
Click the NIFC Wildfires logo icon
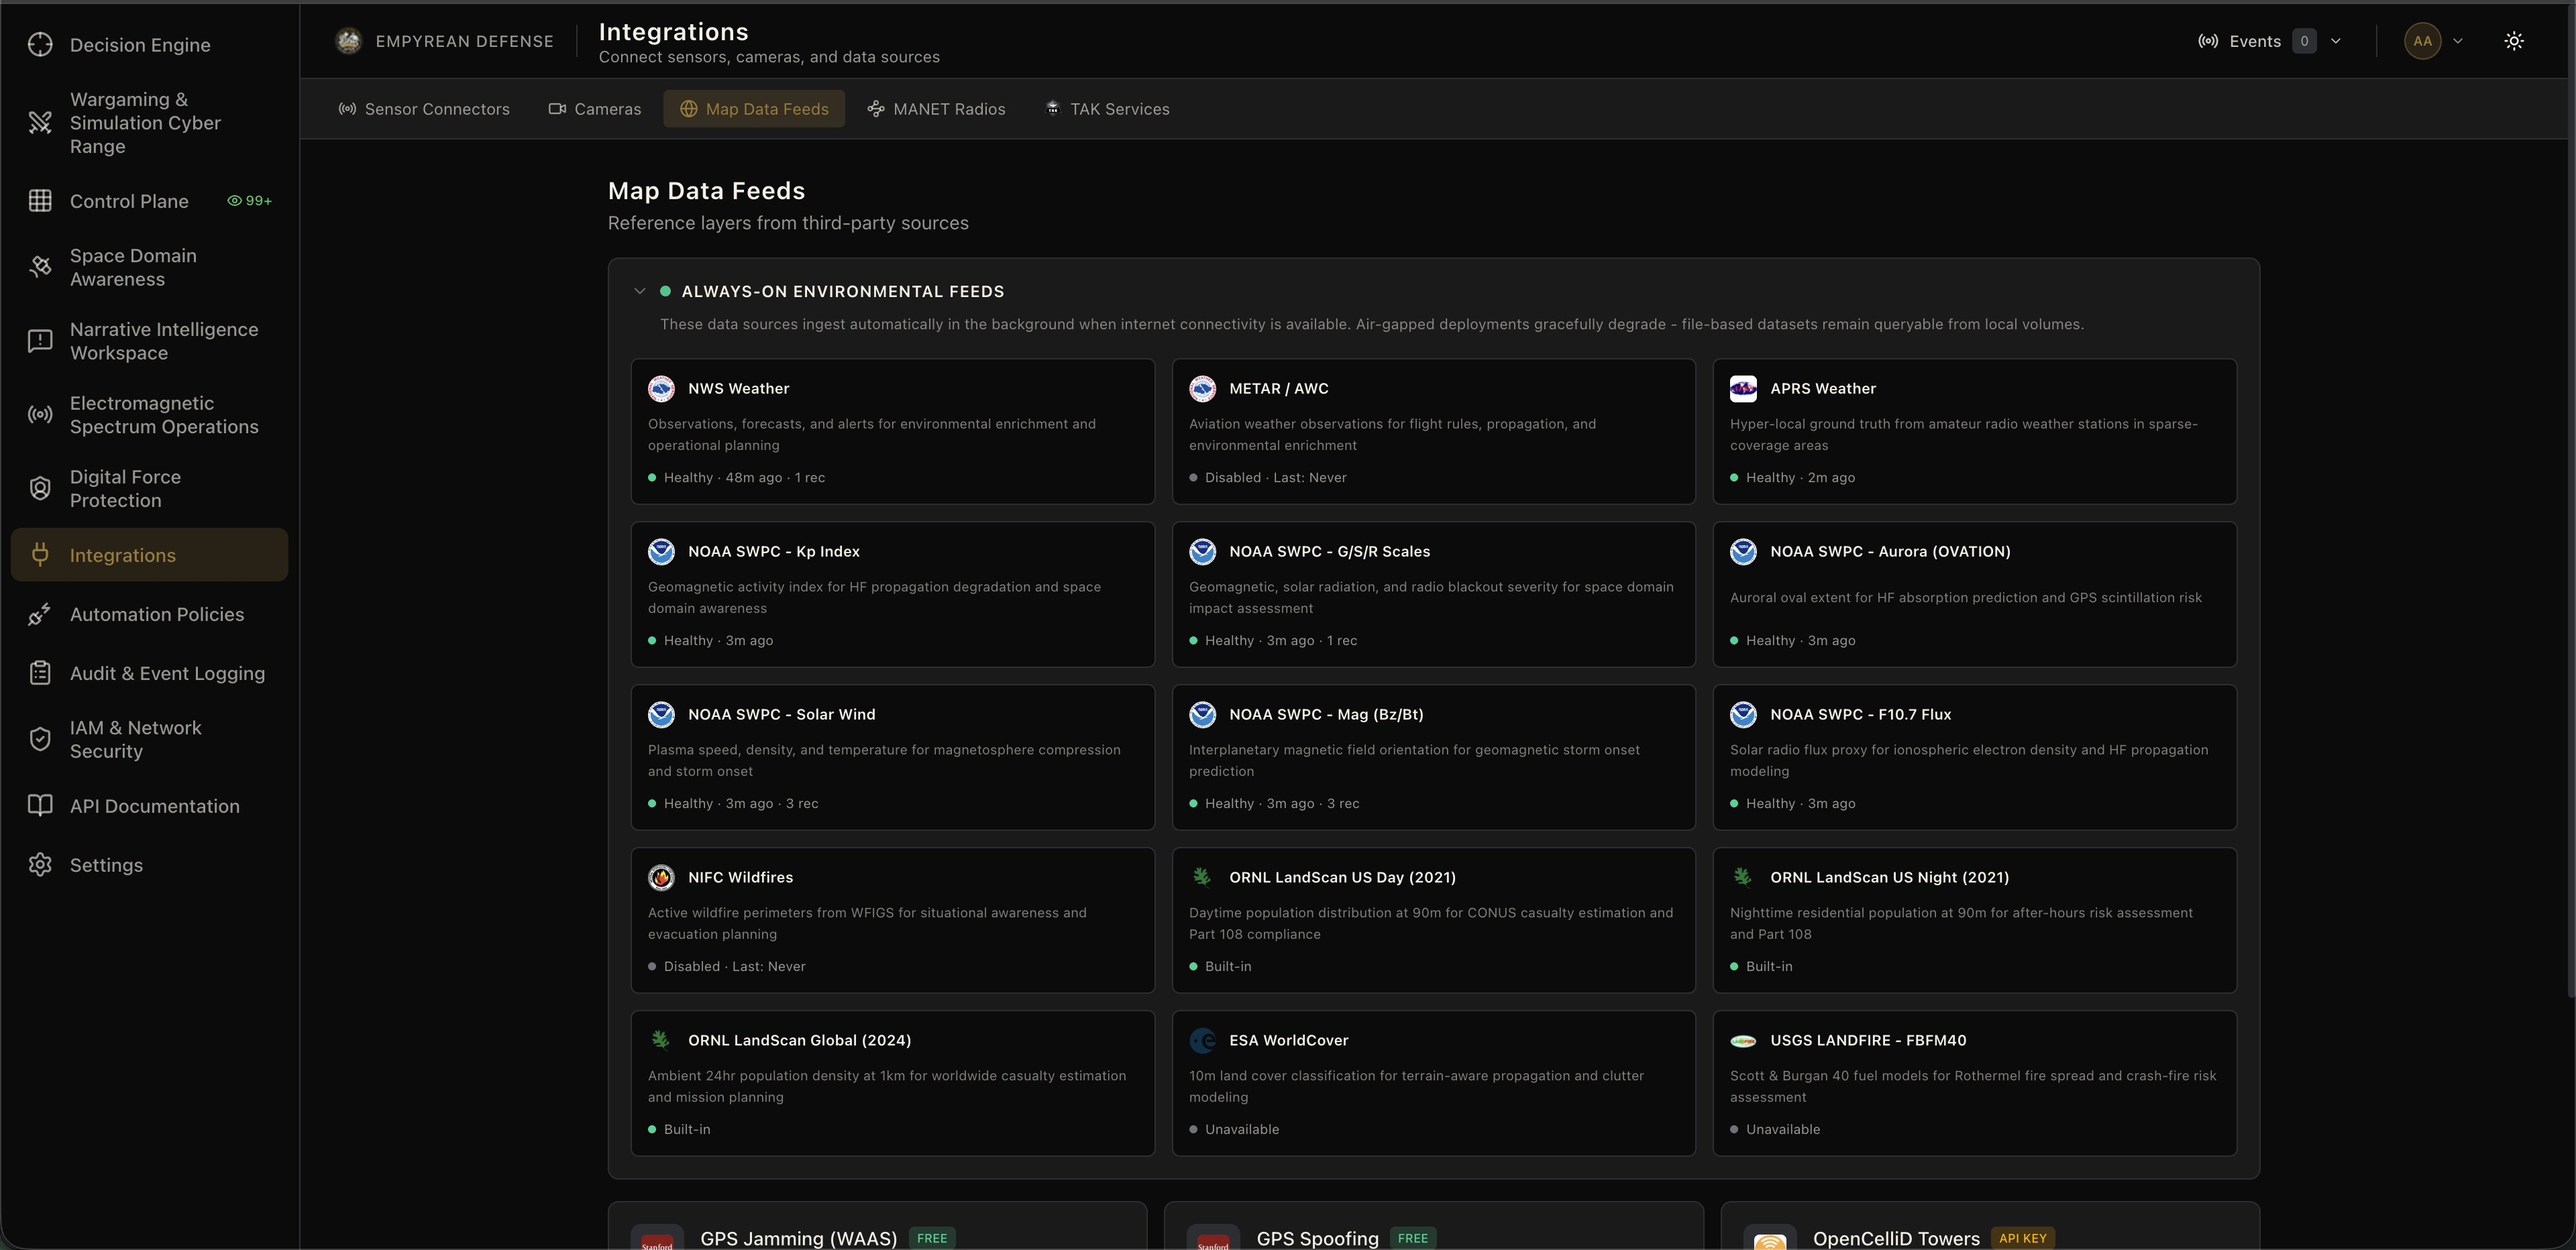click(661, 878)
